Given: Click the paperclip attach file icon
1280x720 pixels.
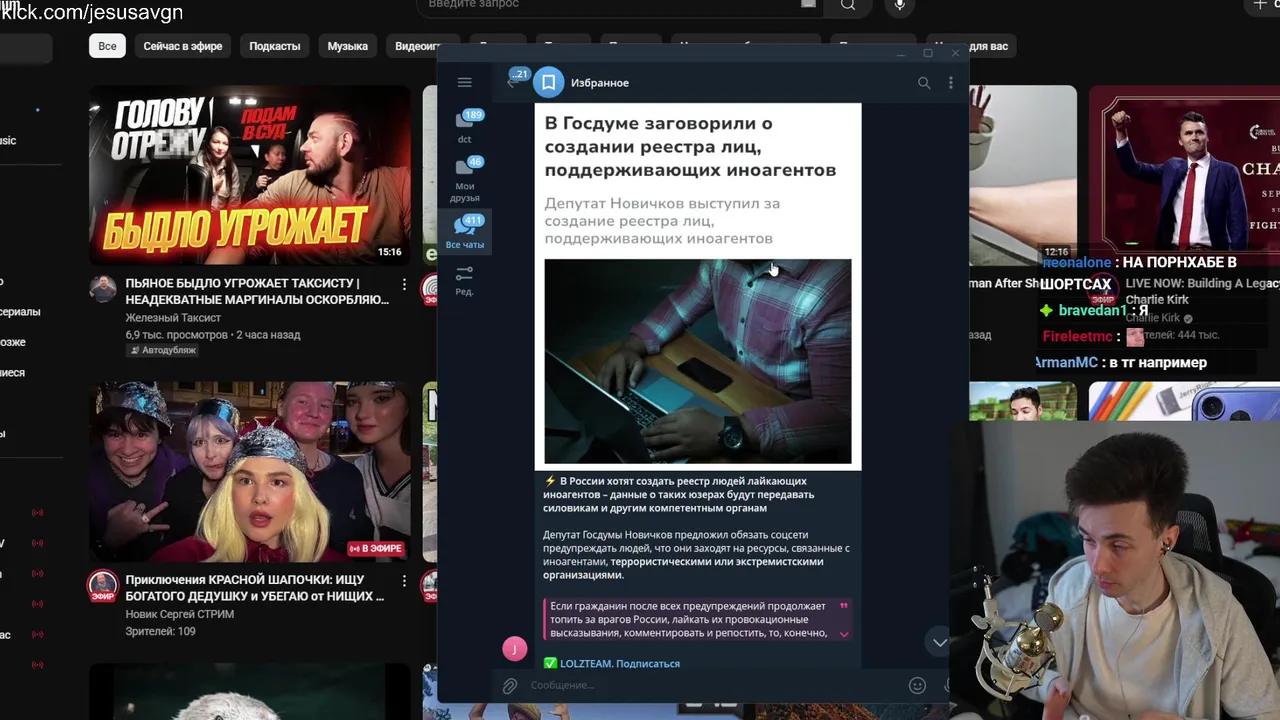Looking at the screenshot, I should point(510,685).
